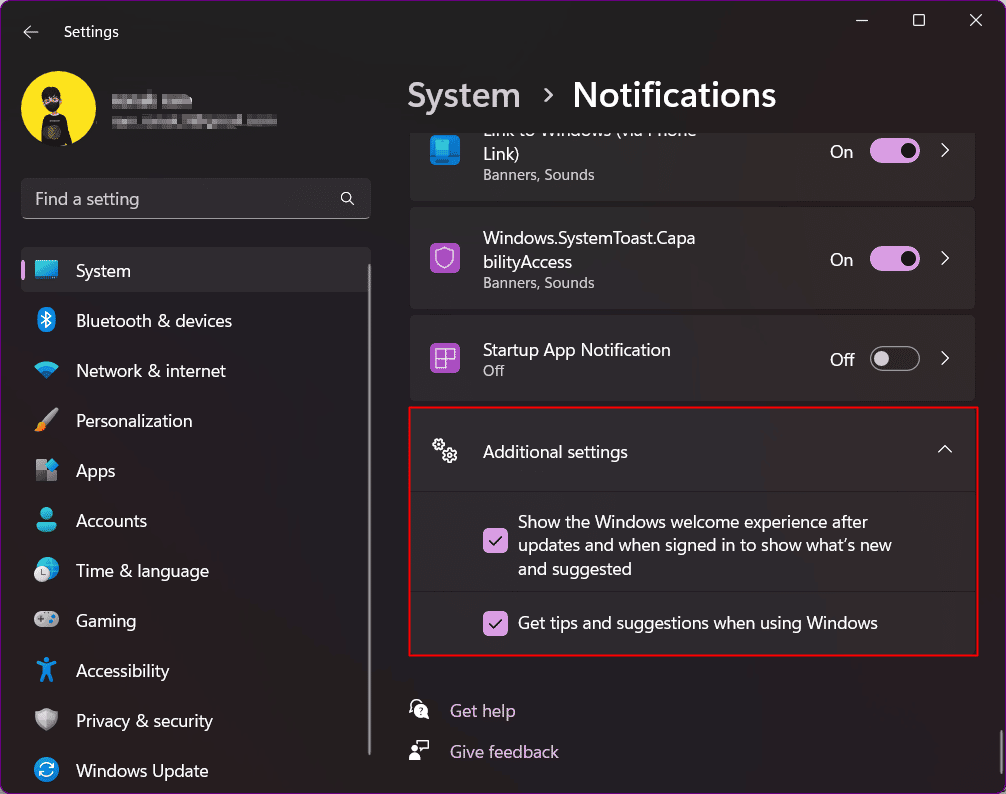Click the Apps grid icon
1006x794 pixels.
click(x=46, y=470)
